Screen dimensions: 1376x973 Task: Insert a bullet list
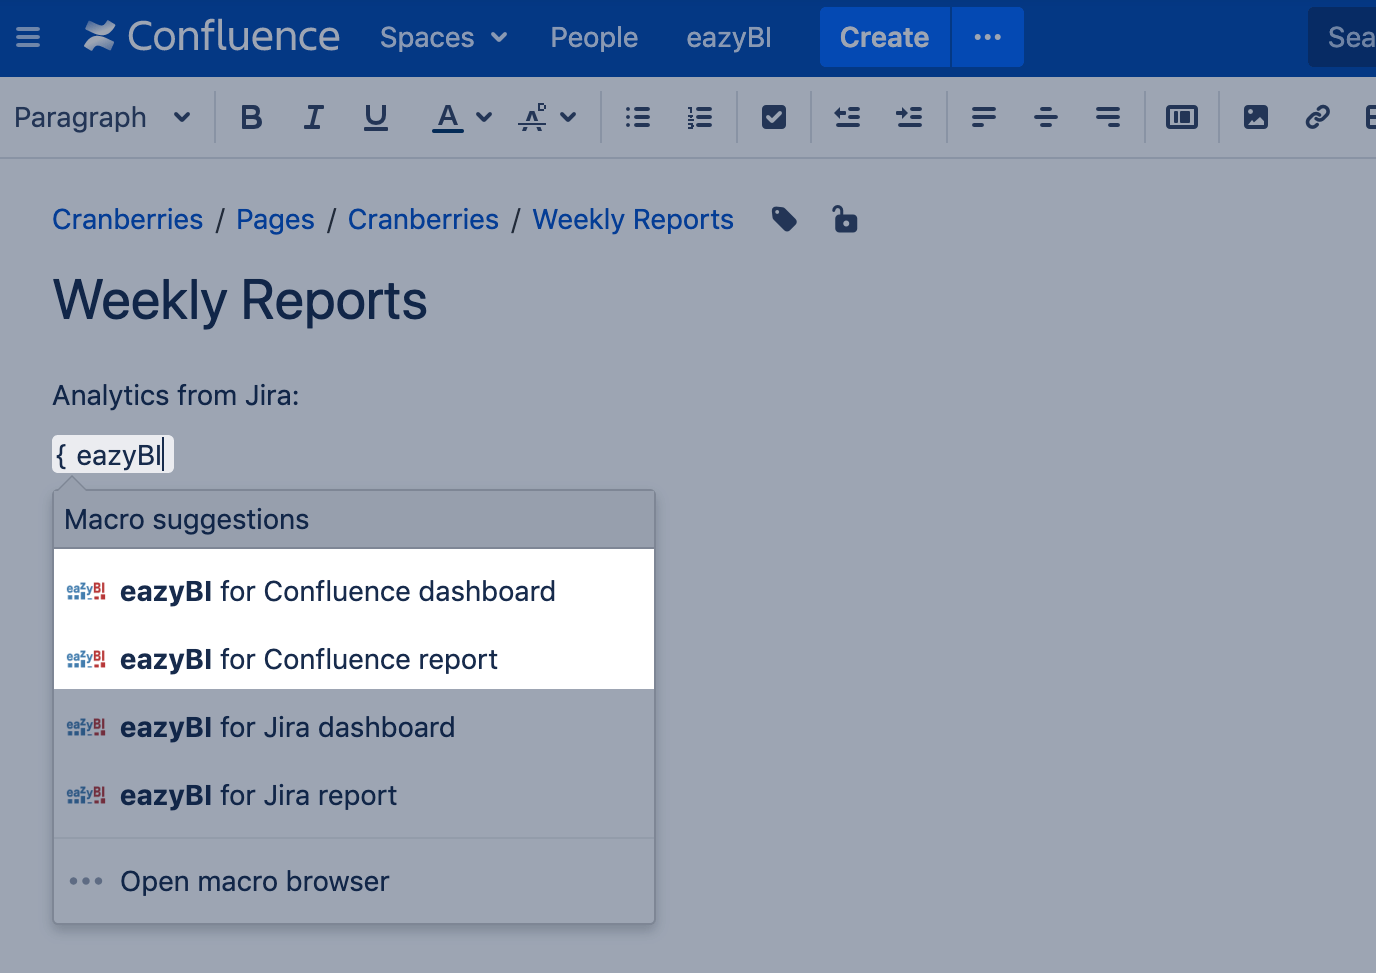tap(637, 117)
